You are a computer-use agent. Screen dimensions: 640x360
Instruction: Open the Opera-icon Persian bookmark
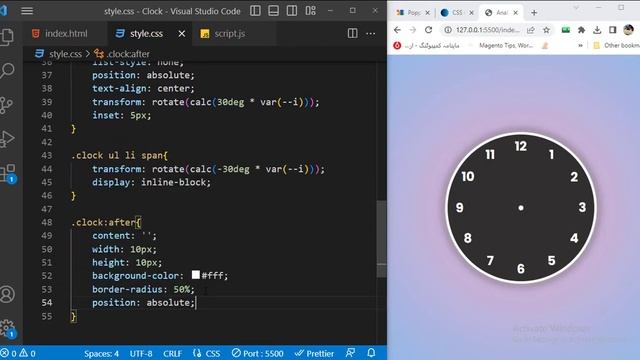tap(426, 45)
